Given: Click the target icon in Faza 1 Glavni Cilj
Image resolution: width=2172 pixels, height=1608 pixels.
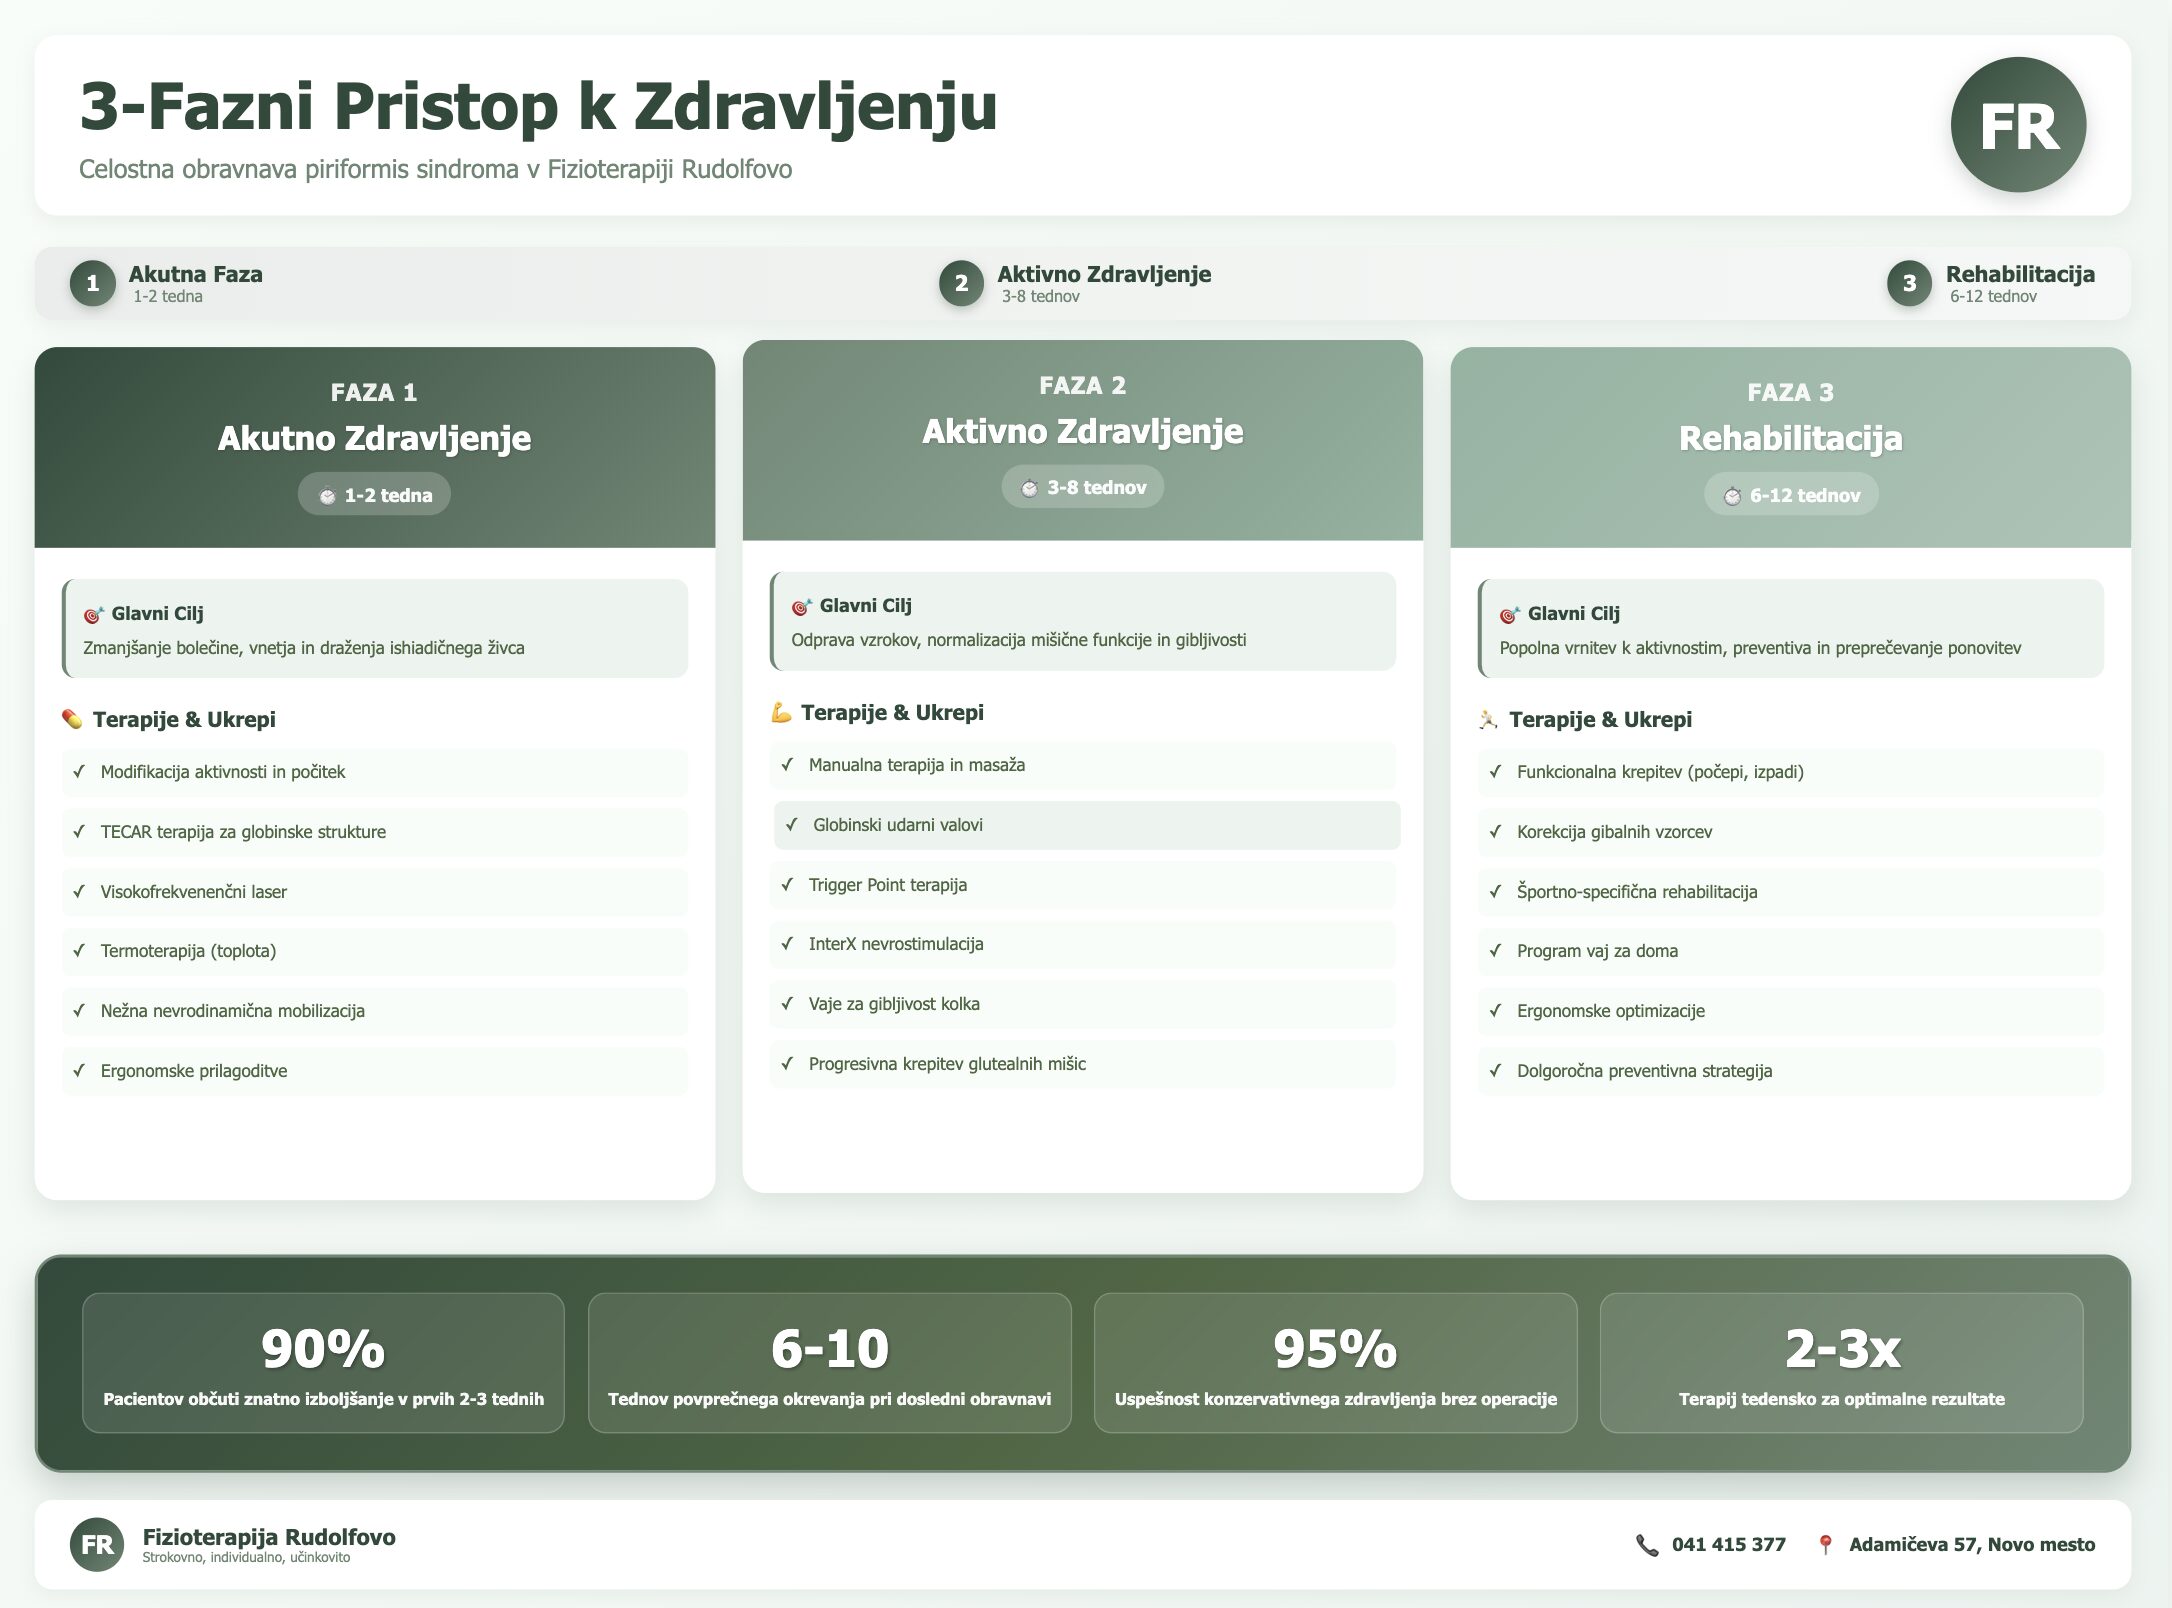Looking at the screenshot, I should point(93,614).
